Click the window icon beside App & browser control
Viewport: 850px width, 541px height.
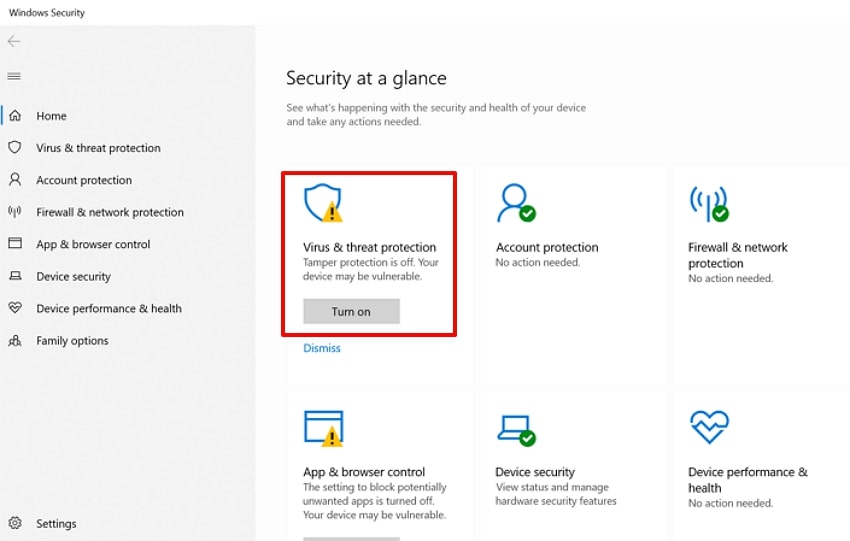tap(15, 243)
